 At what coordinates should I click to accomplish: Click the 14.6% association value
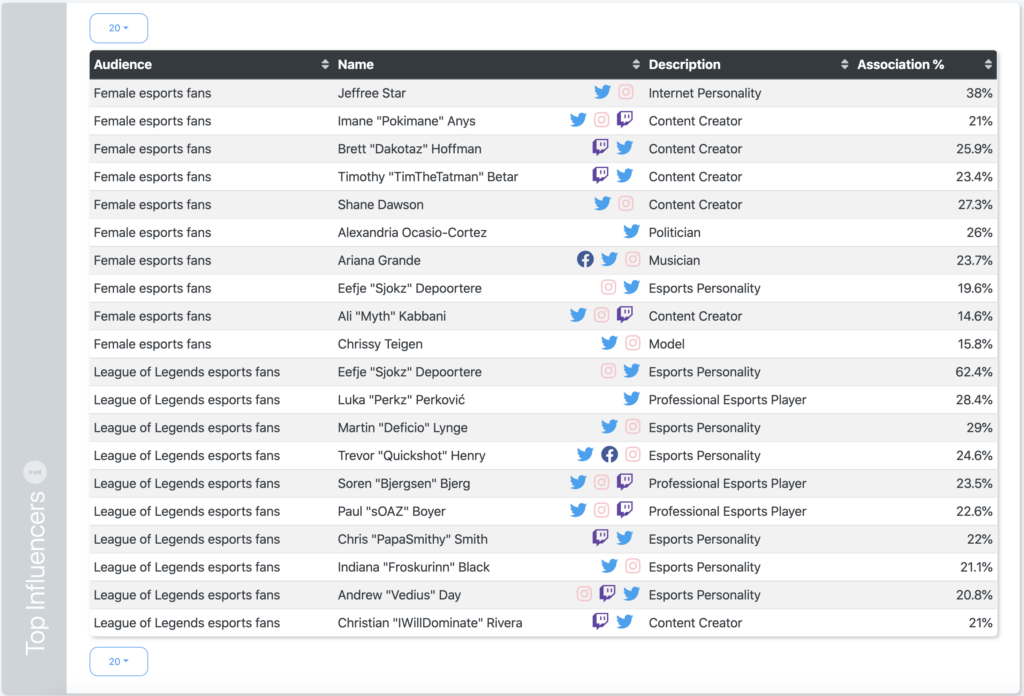[x=975, y=317]
